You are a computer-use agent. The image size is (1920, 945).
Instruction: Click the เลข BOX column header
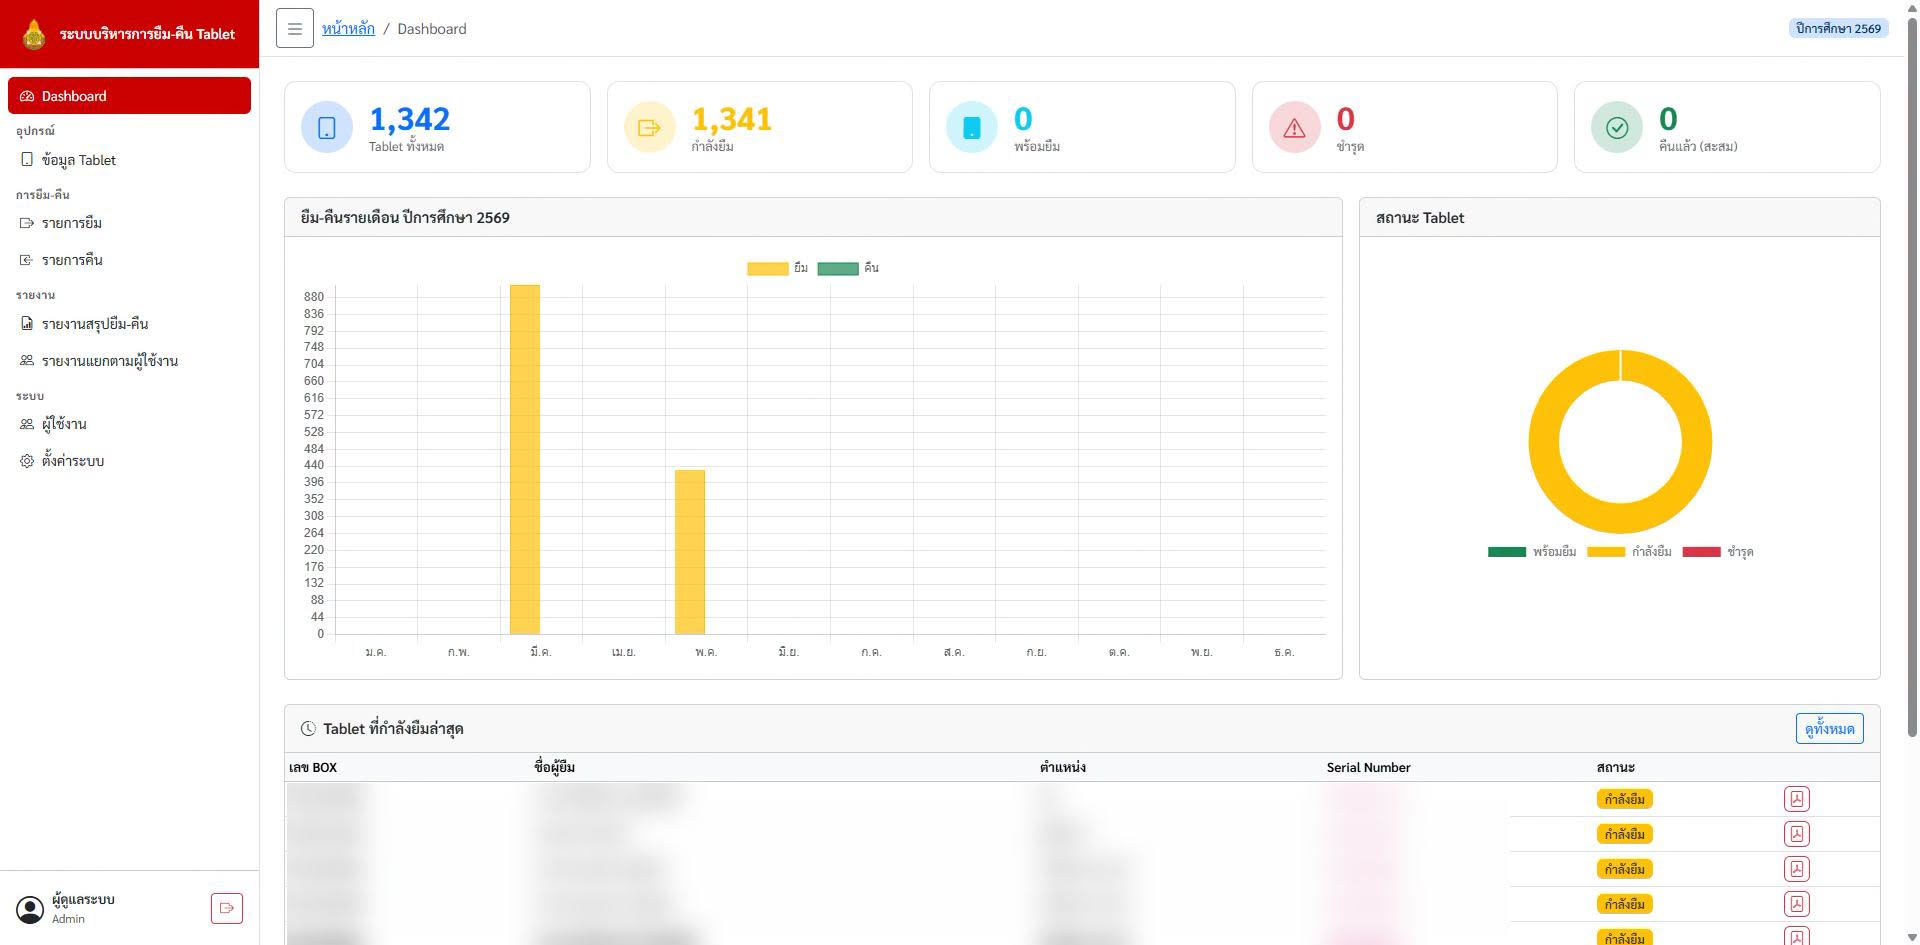[313, 767]
